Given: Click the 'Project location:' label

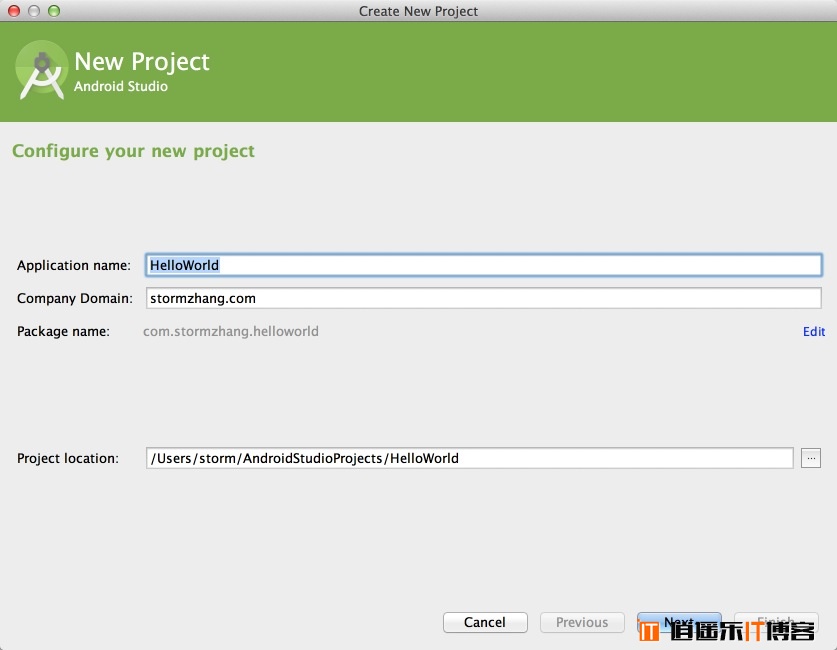Looking at the screenshot, I should coord(68,458).
